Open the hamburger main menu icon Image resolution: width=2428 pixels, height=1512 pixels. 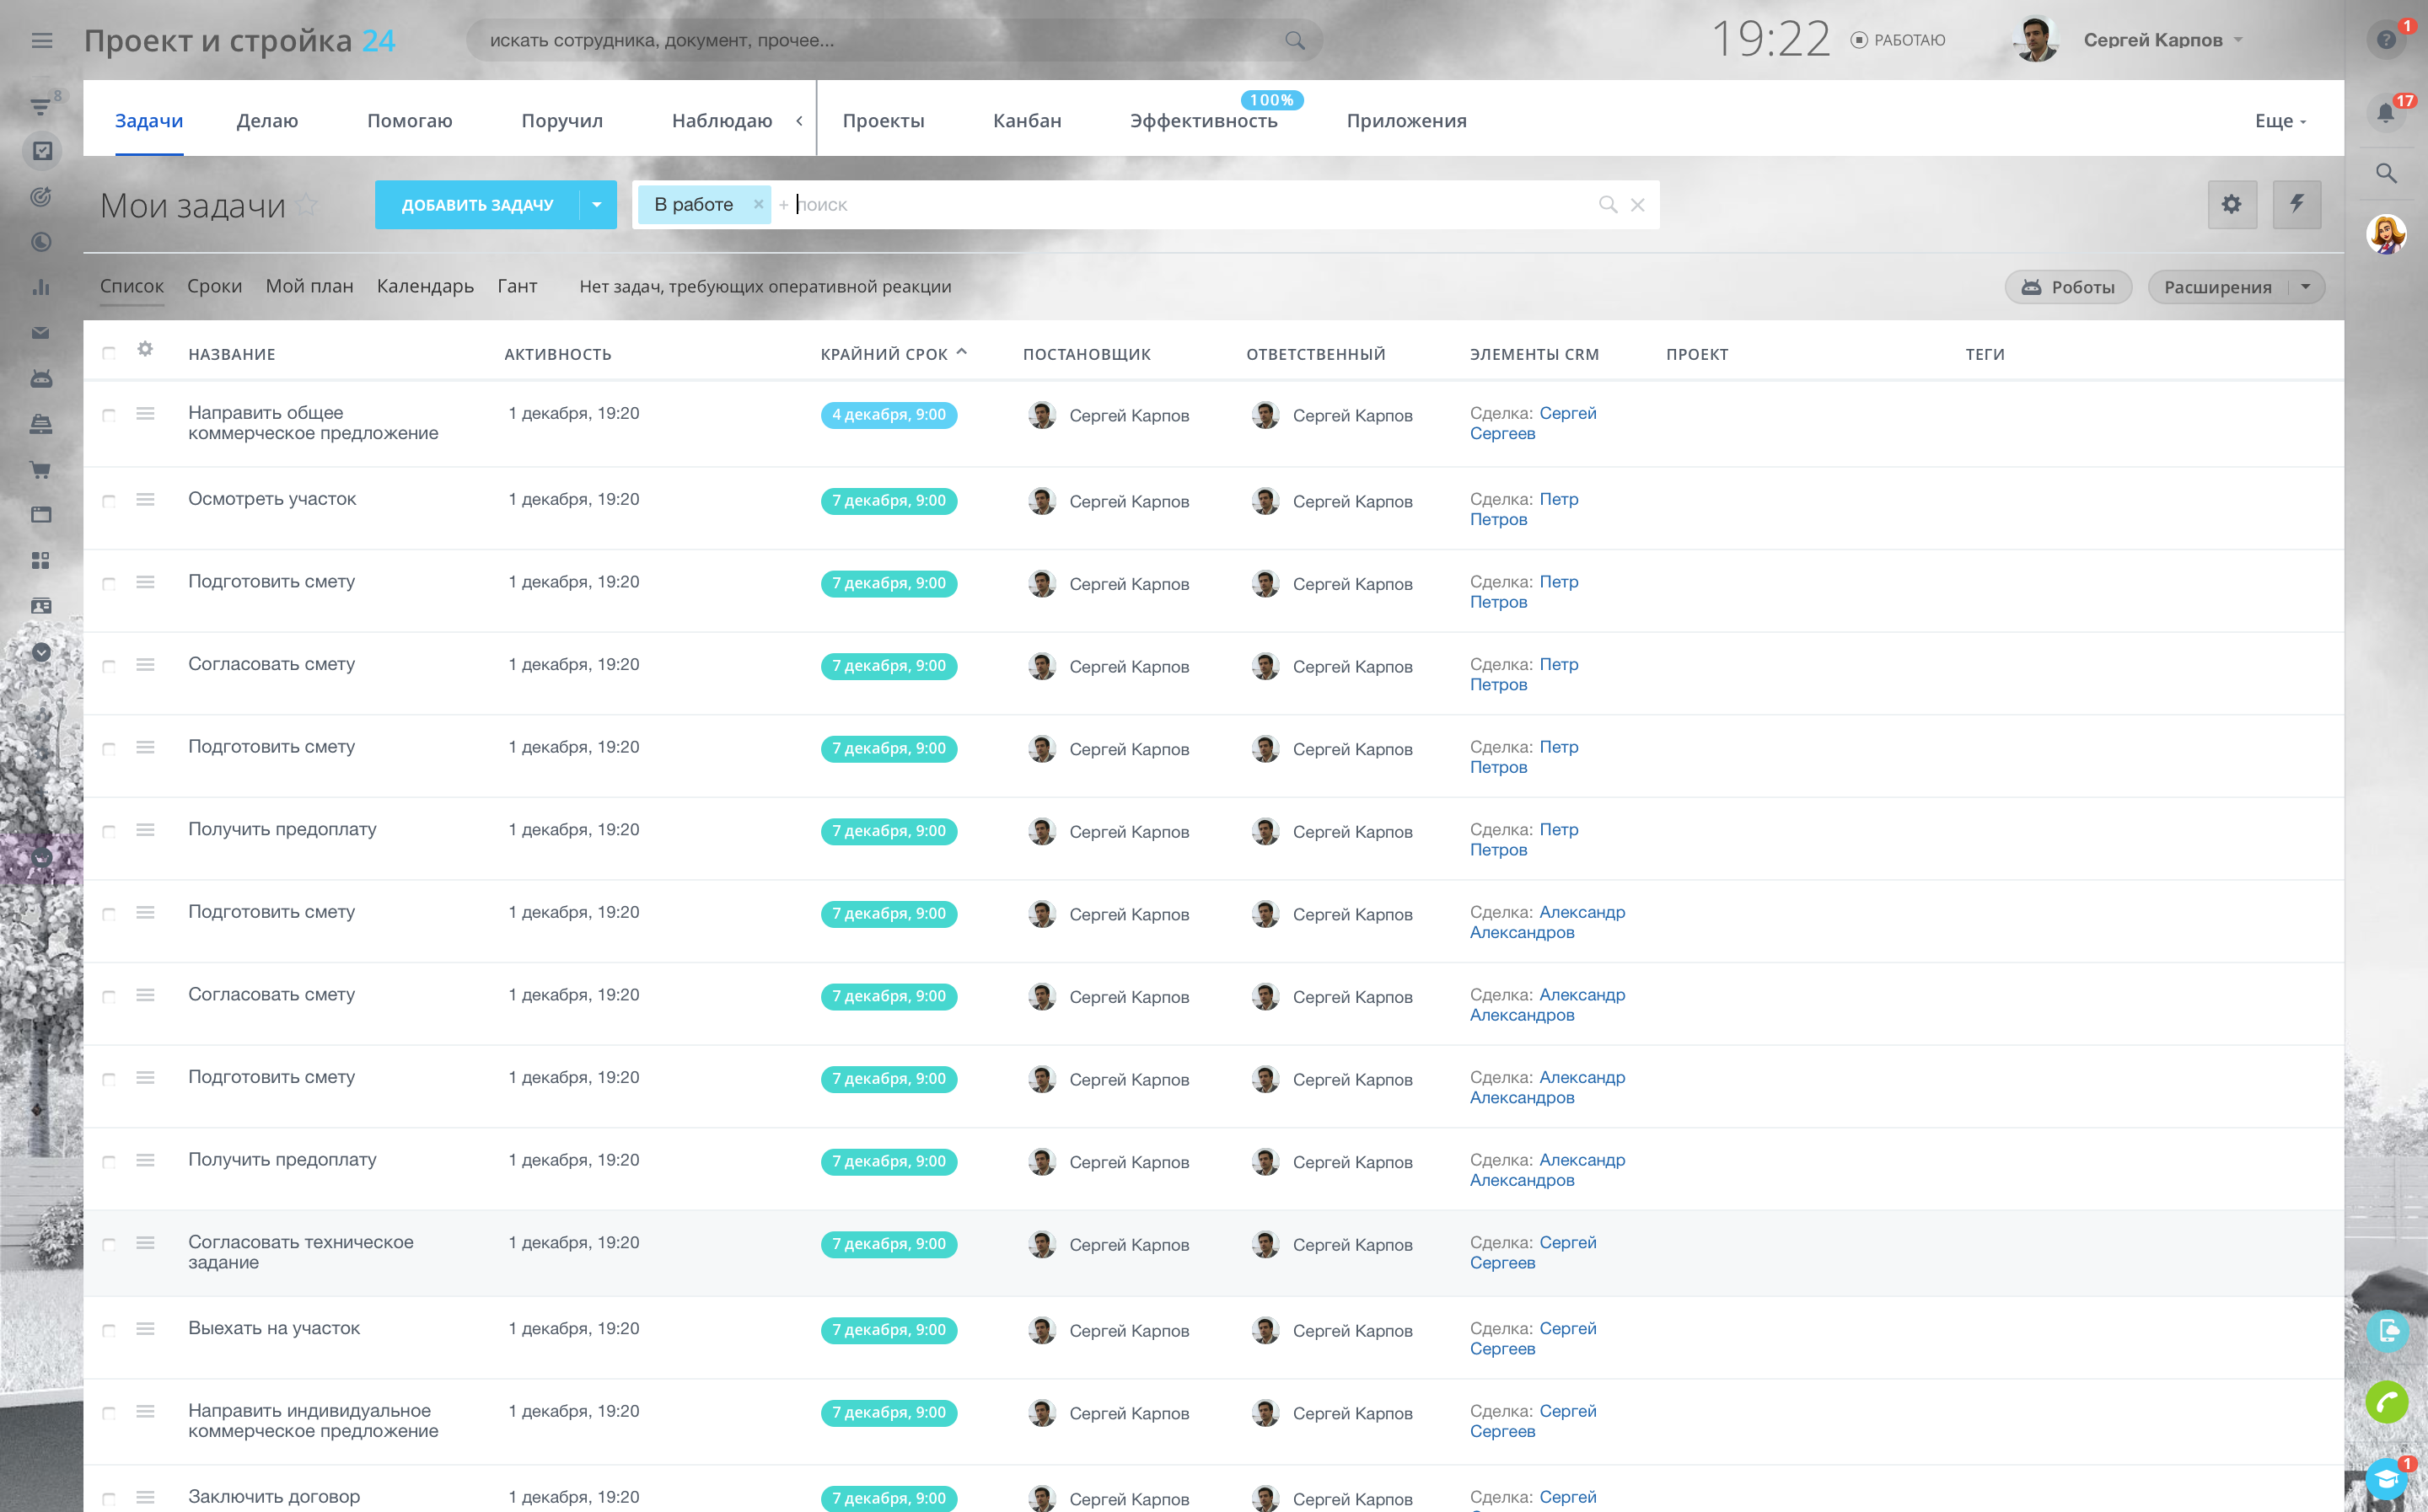tap(41, 40)
